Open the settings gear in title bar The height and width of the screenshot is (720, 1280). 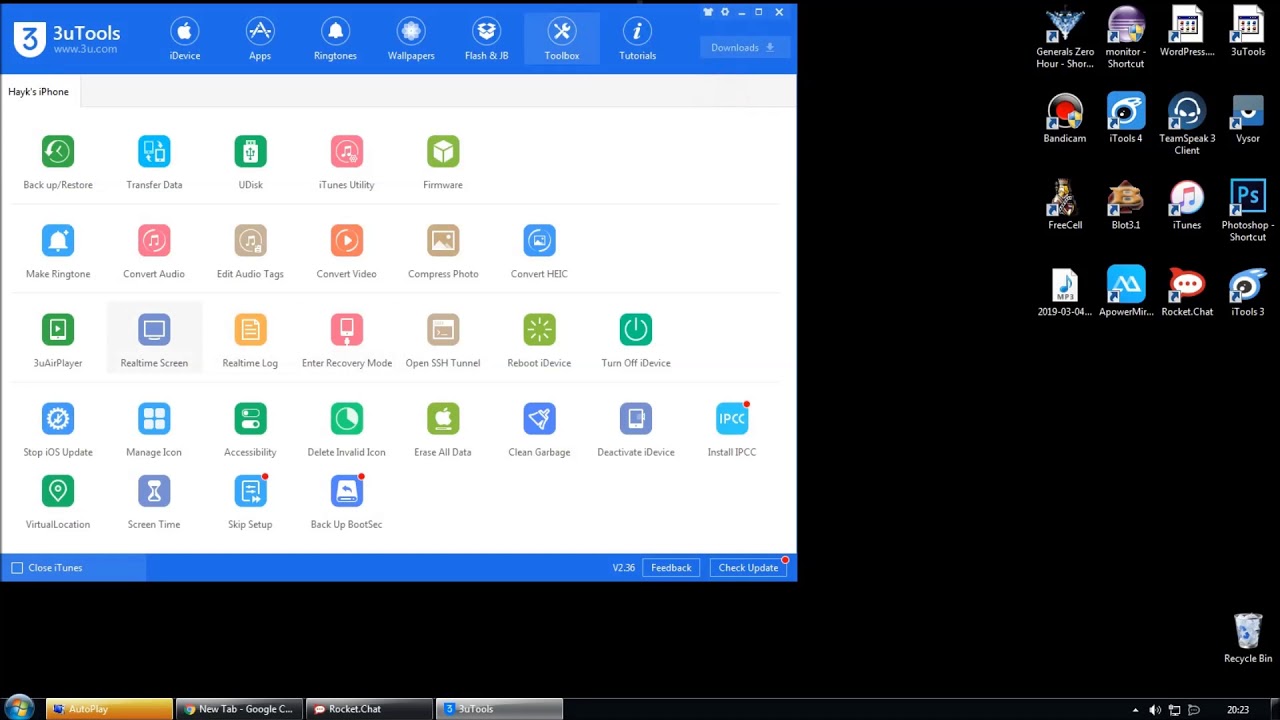tap(725, 12)
